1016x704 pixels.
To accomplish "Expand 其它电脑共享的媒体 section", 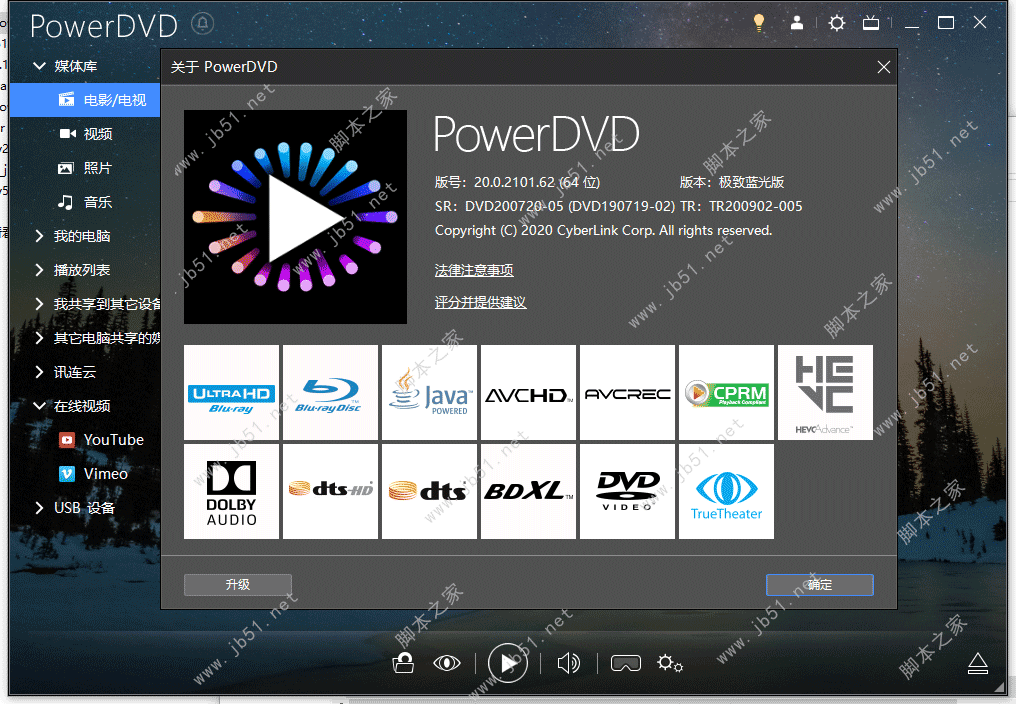I will pos(40,338).
